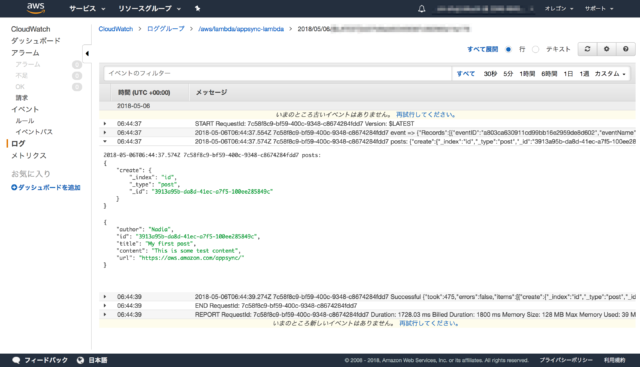Open the サポート support dropdown
This screenshot has height=367, width=640.
[599, 9]
